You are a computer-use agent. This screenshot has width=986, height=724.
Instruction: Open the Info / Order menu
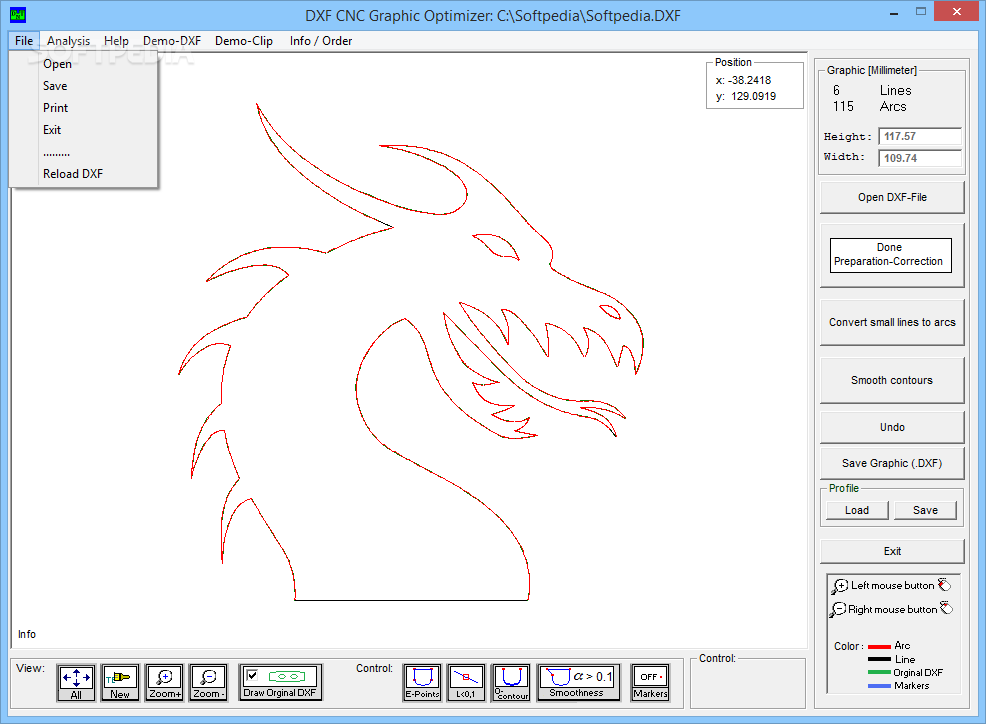pyautogui.click(x=321, y=41)
